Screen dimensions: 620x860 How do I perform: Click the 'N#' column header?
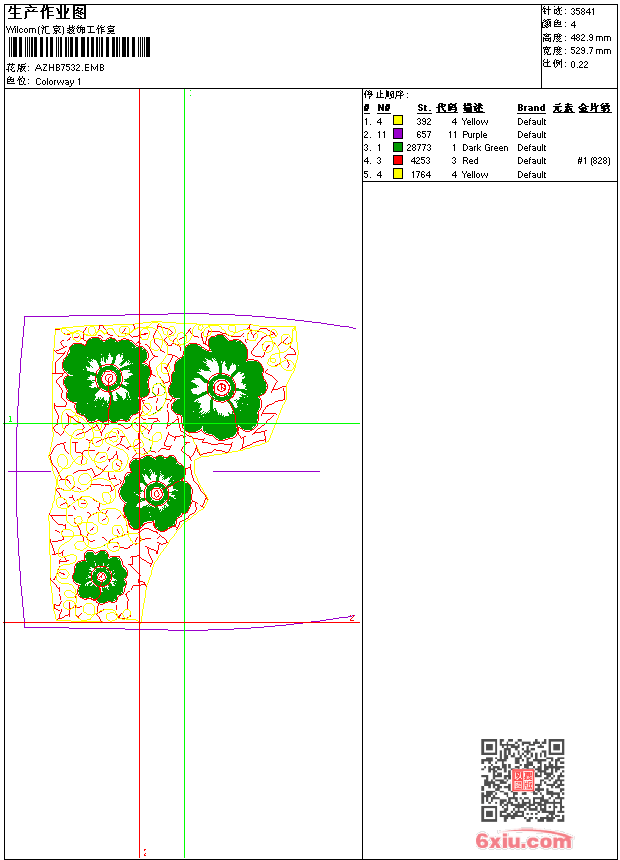point(384,108)
